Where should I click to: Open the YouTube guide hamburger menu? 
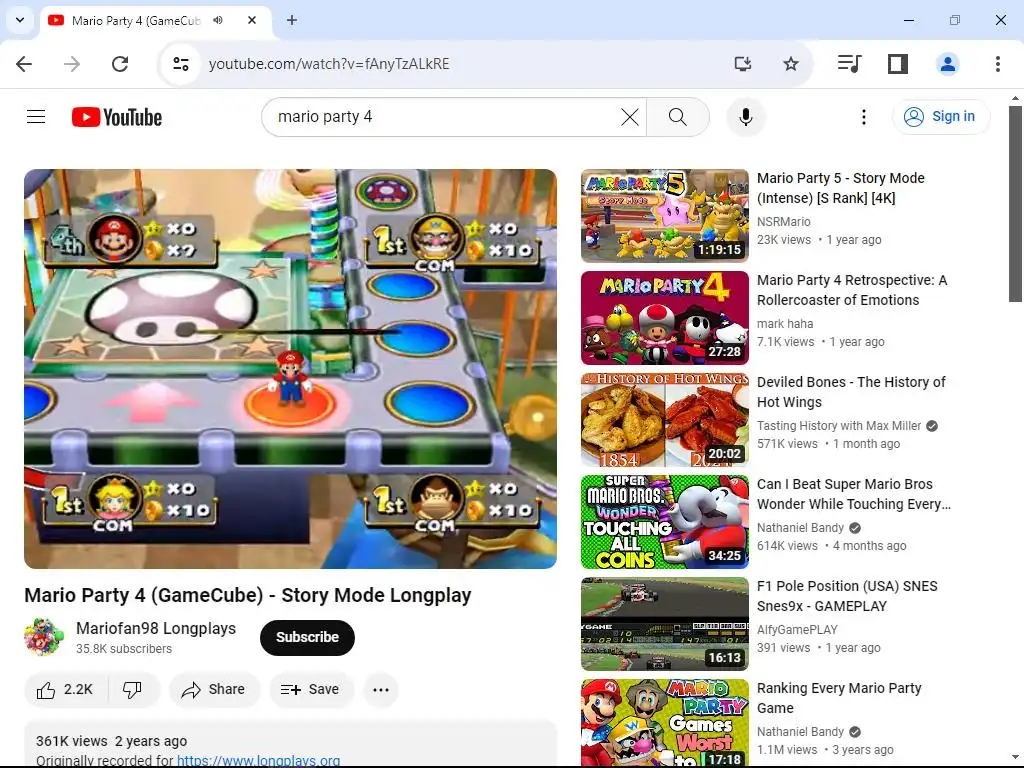[x=36, y=117]
